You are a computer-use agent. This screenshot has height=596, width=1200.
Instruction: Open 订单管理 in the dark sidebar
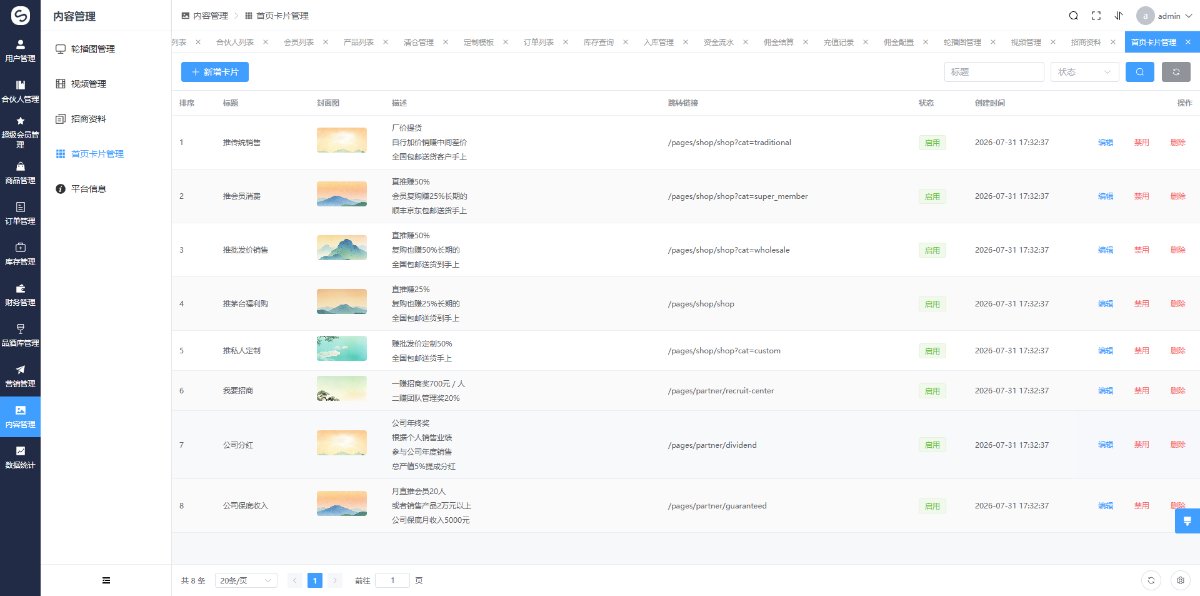(x=20, y=213)
